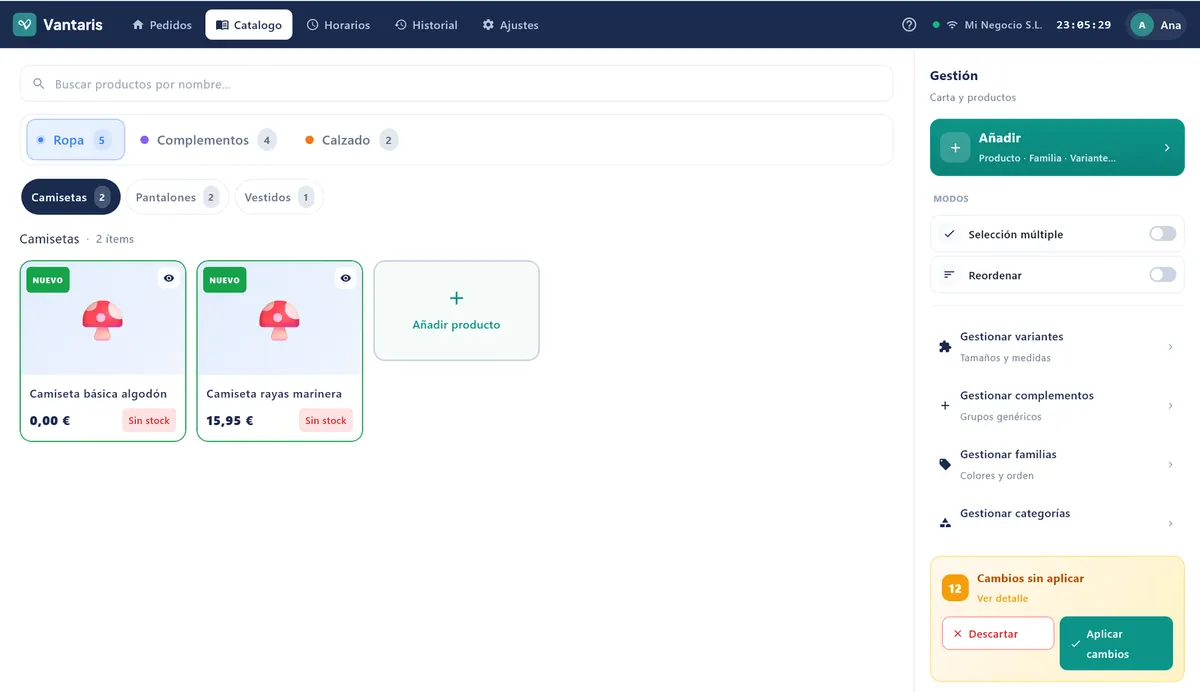The height and width of the screenshot is (692, 1200).
Task: Show the Pantalones category
Action: [x=177, y=197]
